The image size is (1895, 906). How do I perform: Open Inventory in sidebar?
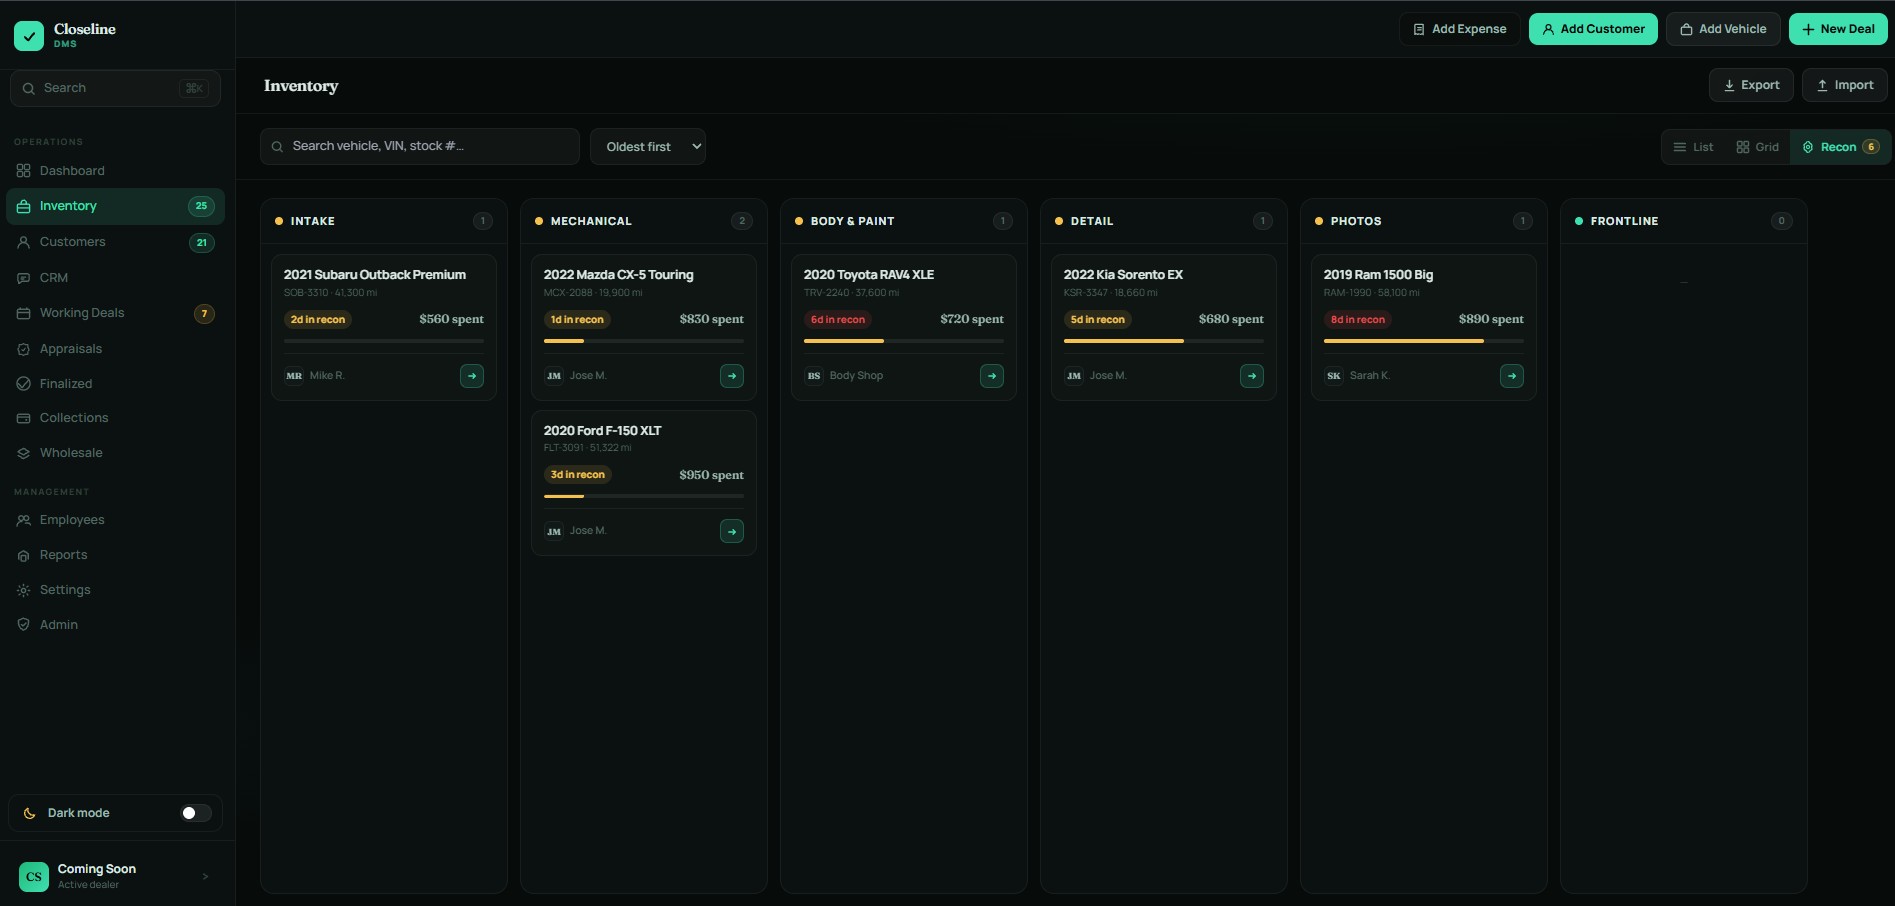pyautogui.click(x=115, y=206)
